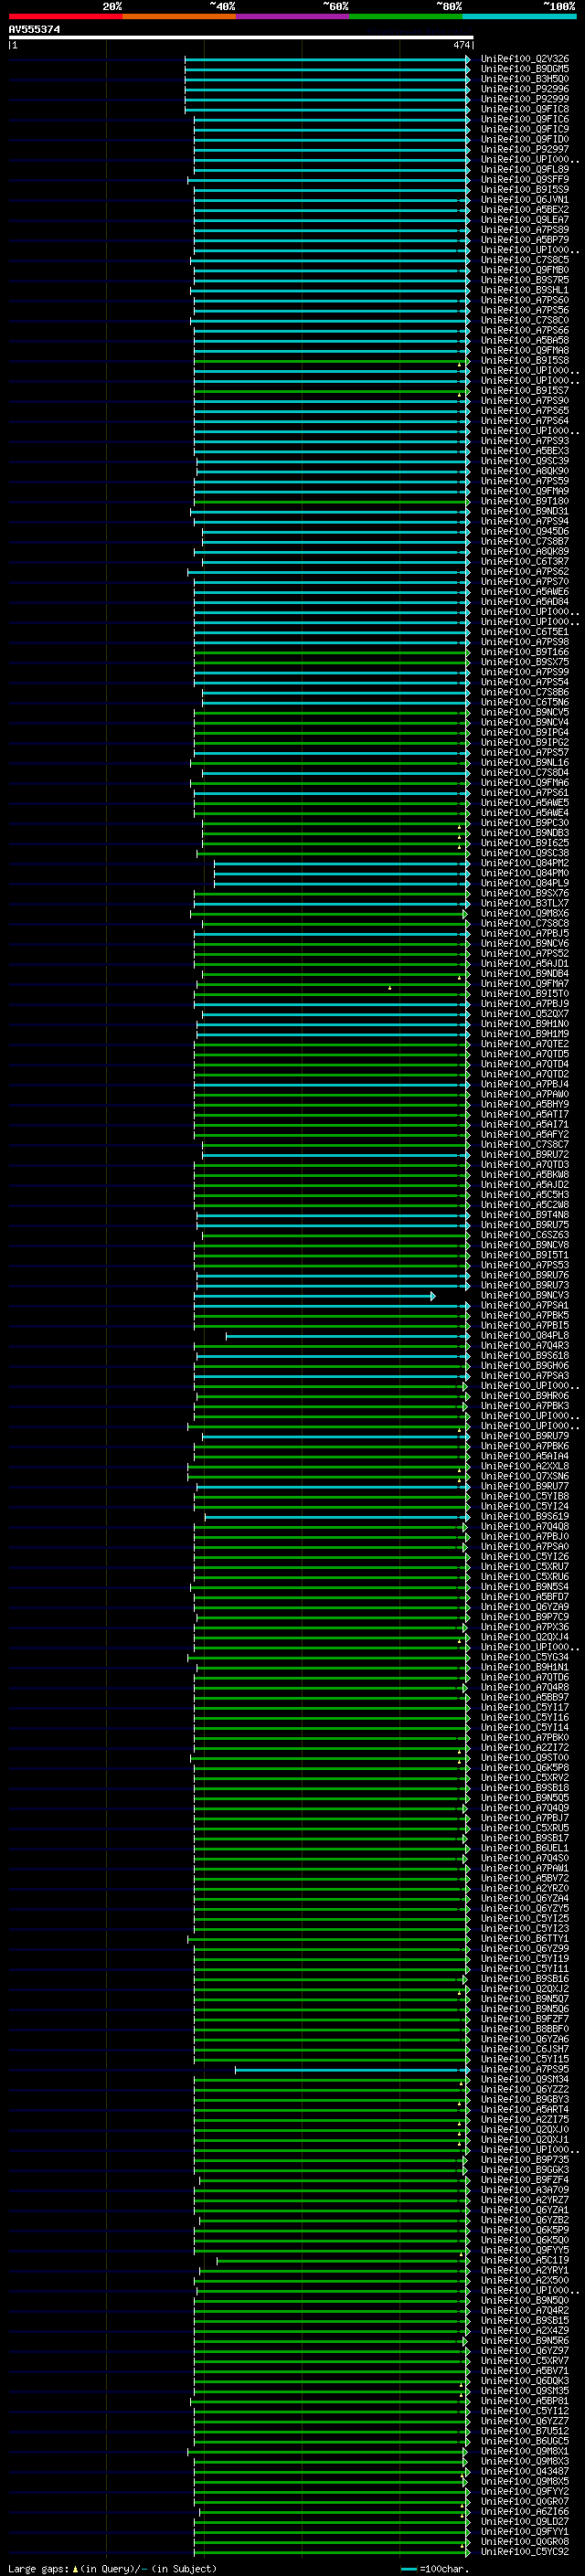Open hit UniRef100_Q2V326
The image size is (585, 2576).
524,59
